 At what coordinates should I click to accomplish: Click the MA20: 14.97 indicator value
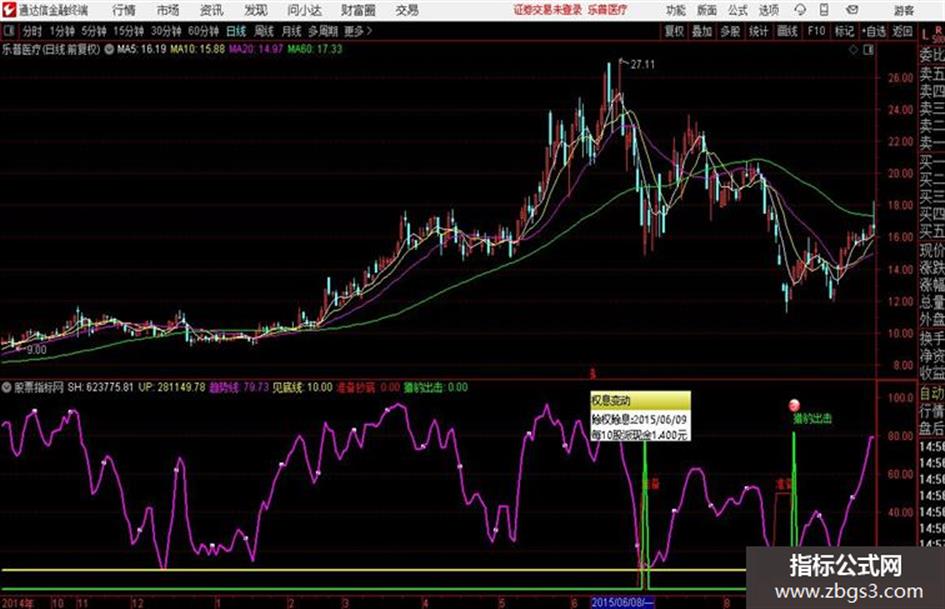coord(256,49)
